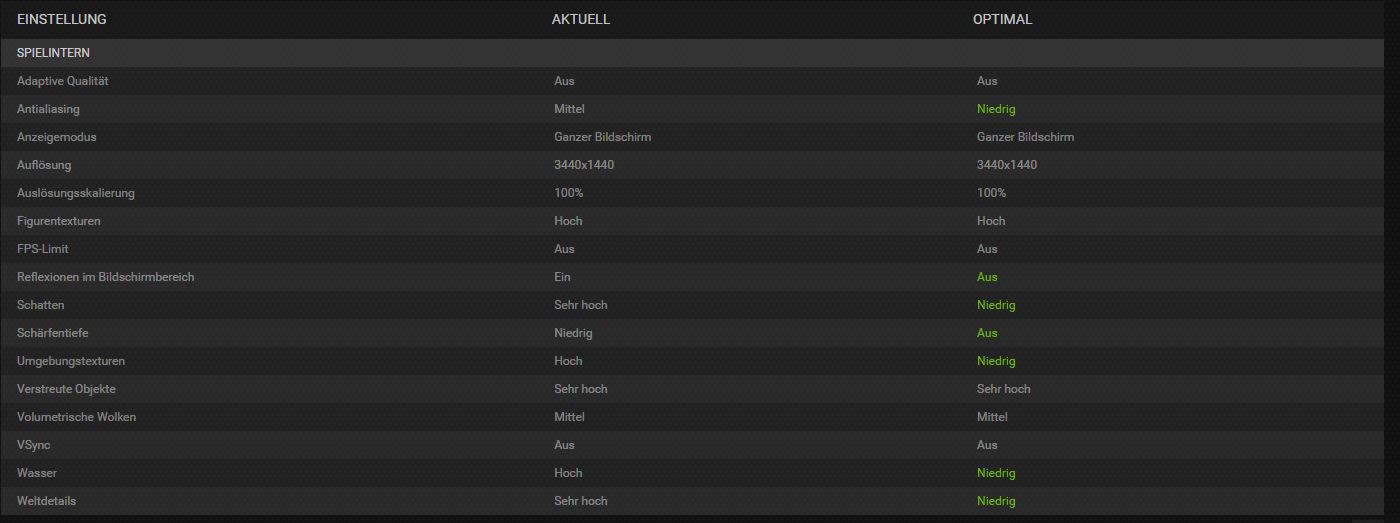Click Reflexionen im Bildschirmbereich setting
The height and width of the screenshot is (523, 1400).
[106, 277]
